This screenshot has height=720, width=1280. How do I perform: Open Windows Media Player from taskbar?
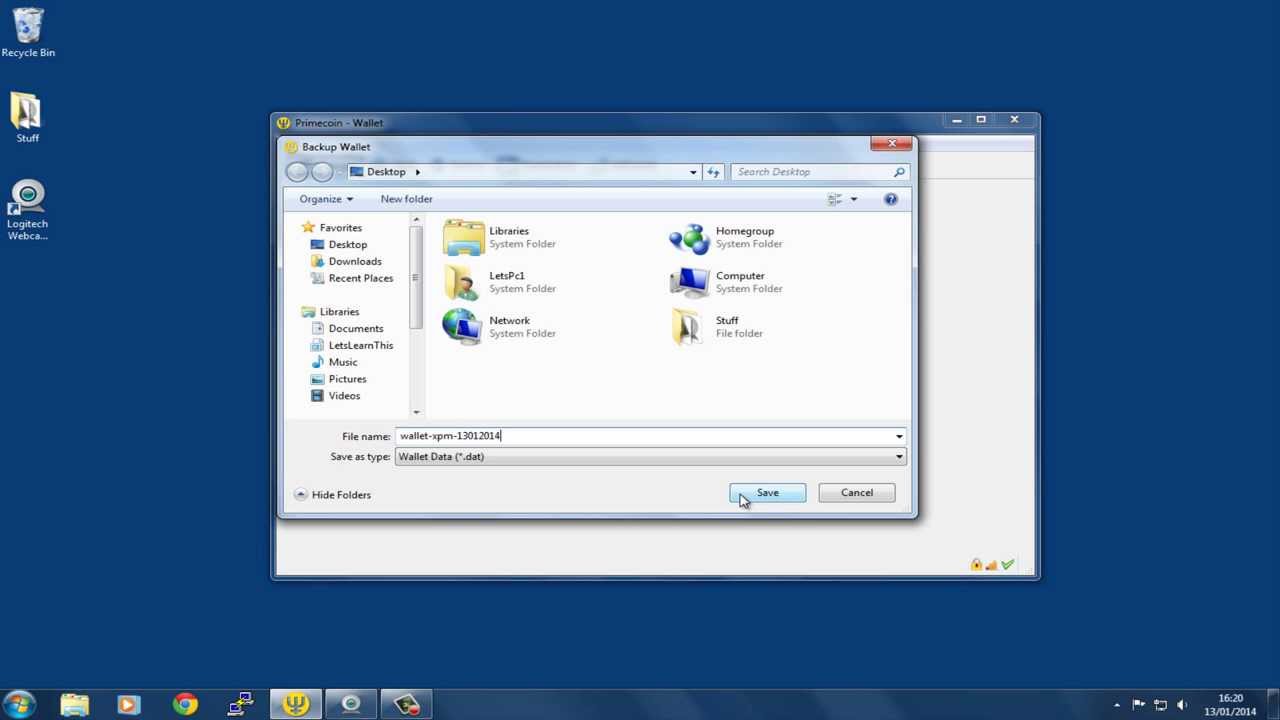(x=128, y=704)
